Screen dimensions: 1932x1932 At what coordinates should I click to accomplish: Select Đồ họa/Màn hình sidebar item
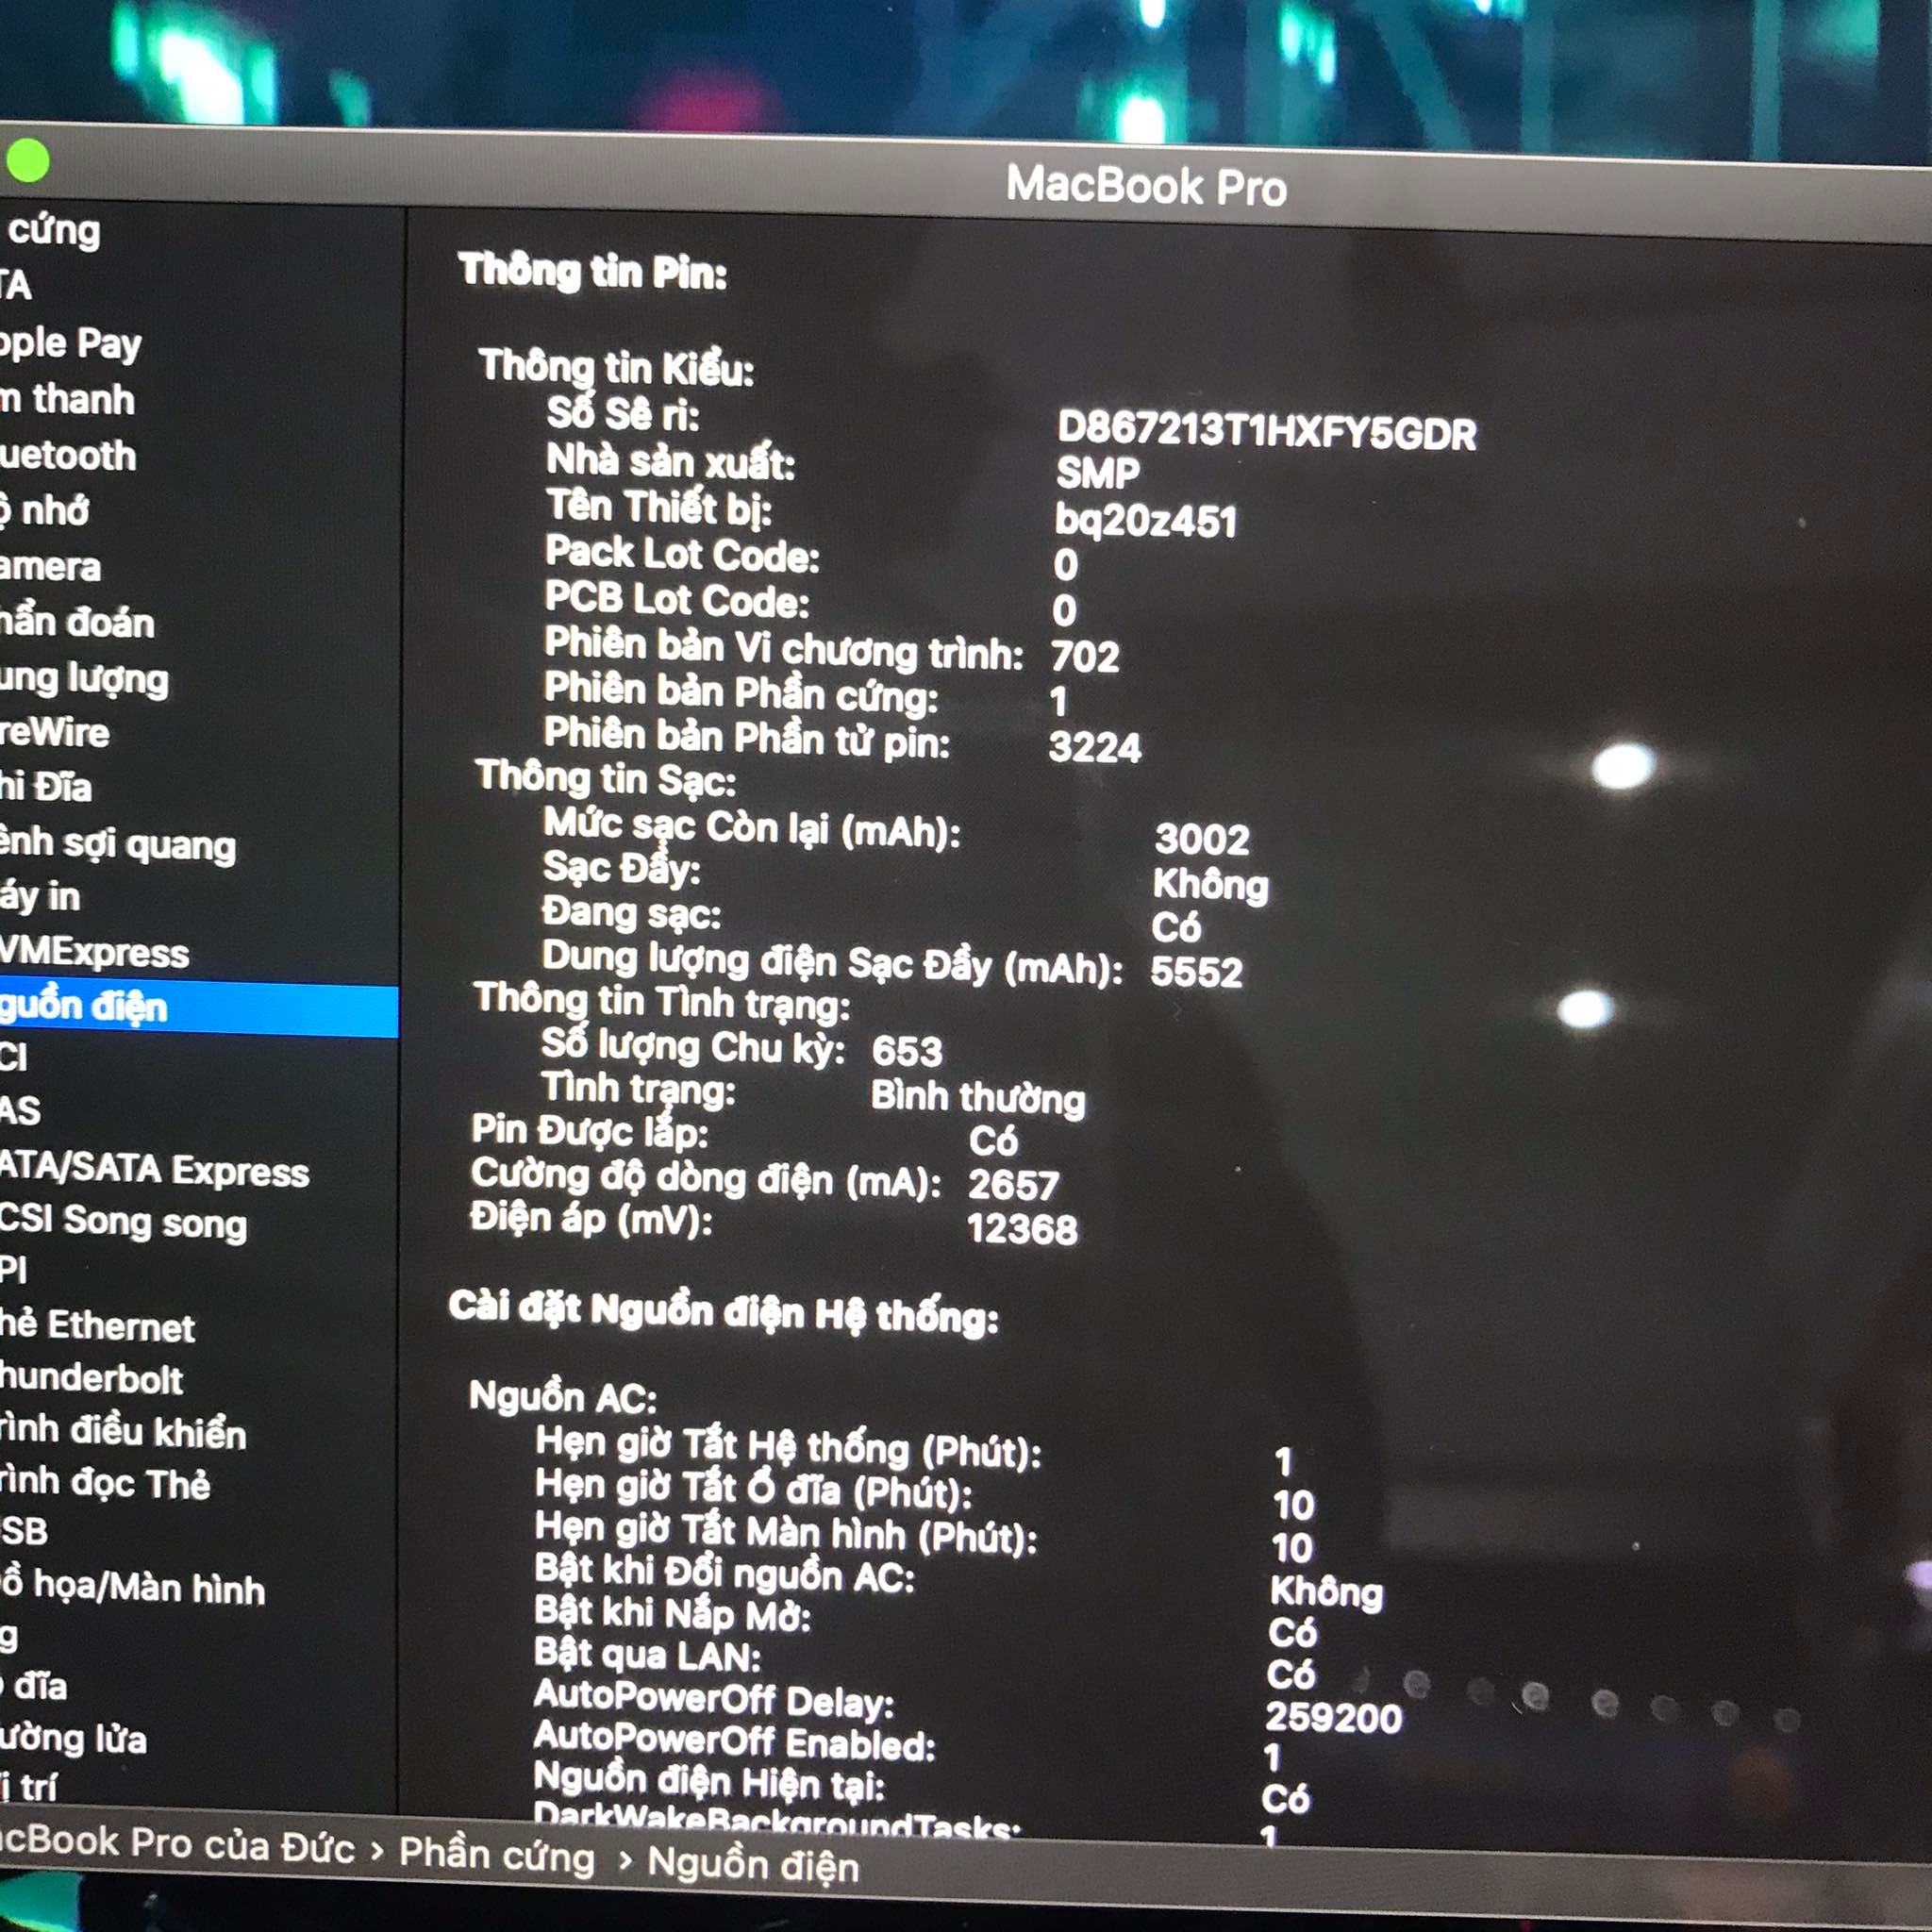(132, 1587)
